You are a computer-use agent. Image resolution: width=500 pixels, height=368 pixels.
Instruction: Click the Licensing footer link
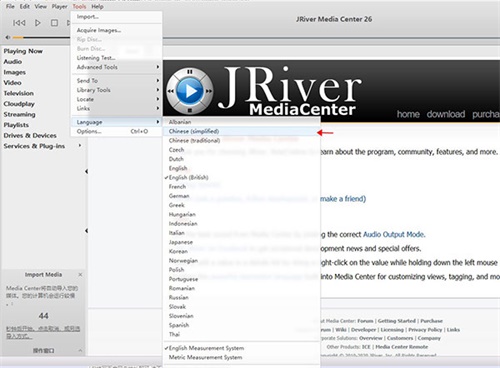(x=392, y=330)
